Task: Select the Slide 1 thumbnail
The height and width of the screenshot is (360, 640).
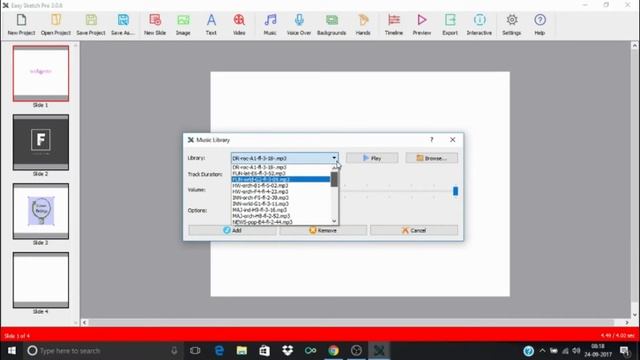Action: [40, 73]
